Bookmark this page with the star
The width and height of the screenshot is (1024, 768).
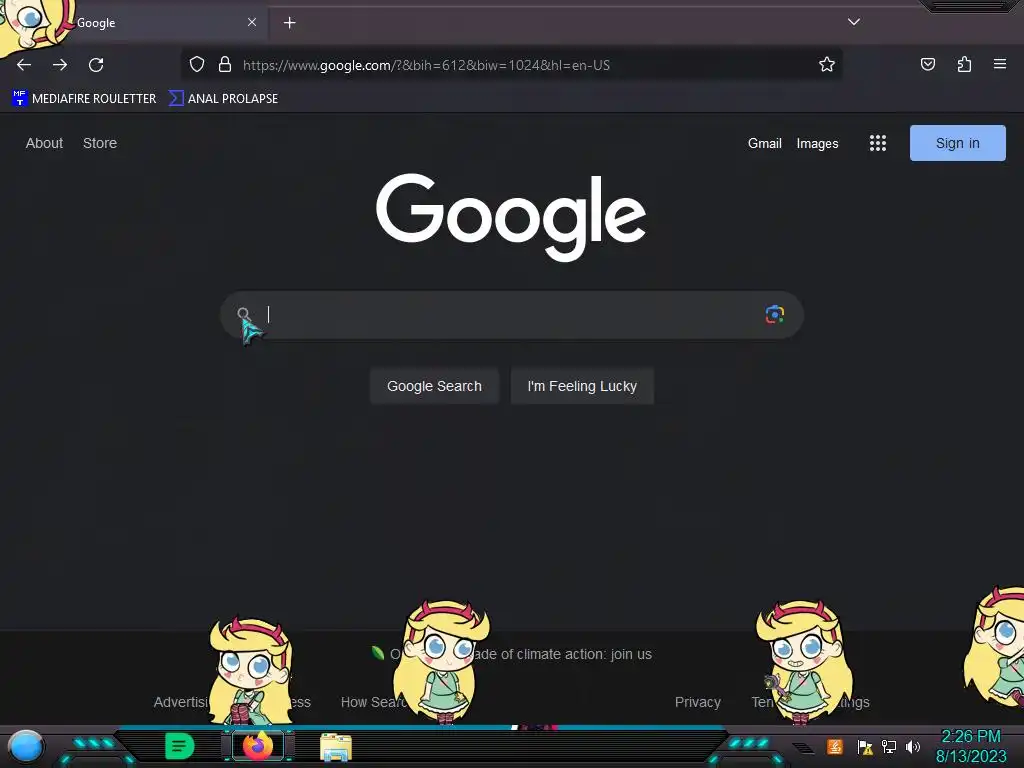tap(827, 64)
